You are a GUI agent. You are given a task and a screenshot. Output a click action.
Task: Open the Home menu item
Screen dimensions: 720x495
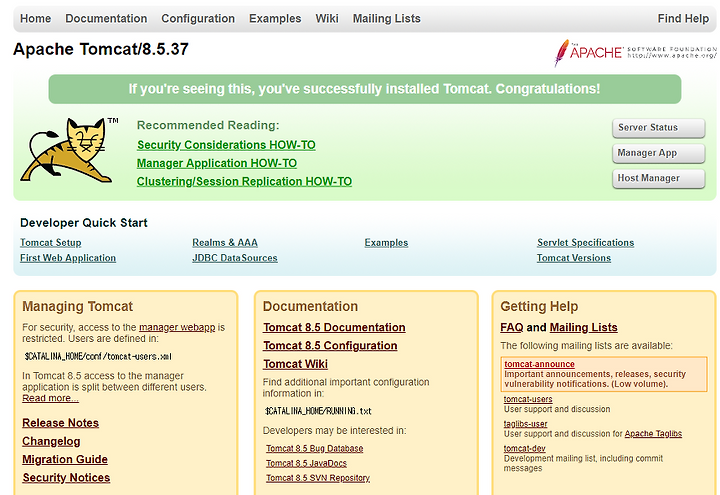click(x=35, y=18)
